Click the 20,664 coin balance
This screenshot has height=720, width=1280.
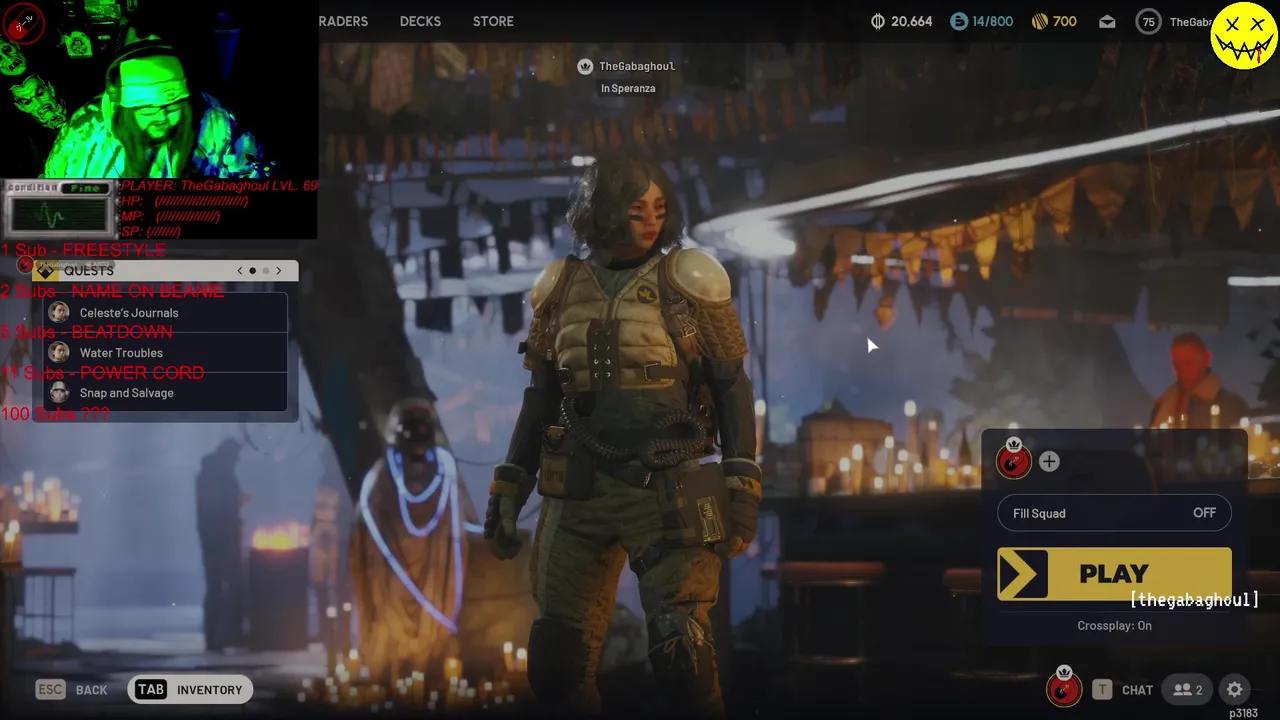pyautogui.click(x=911, y=21)
